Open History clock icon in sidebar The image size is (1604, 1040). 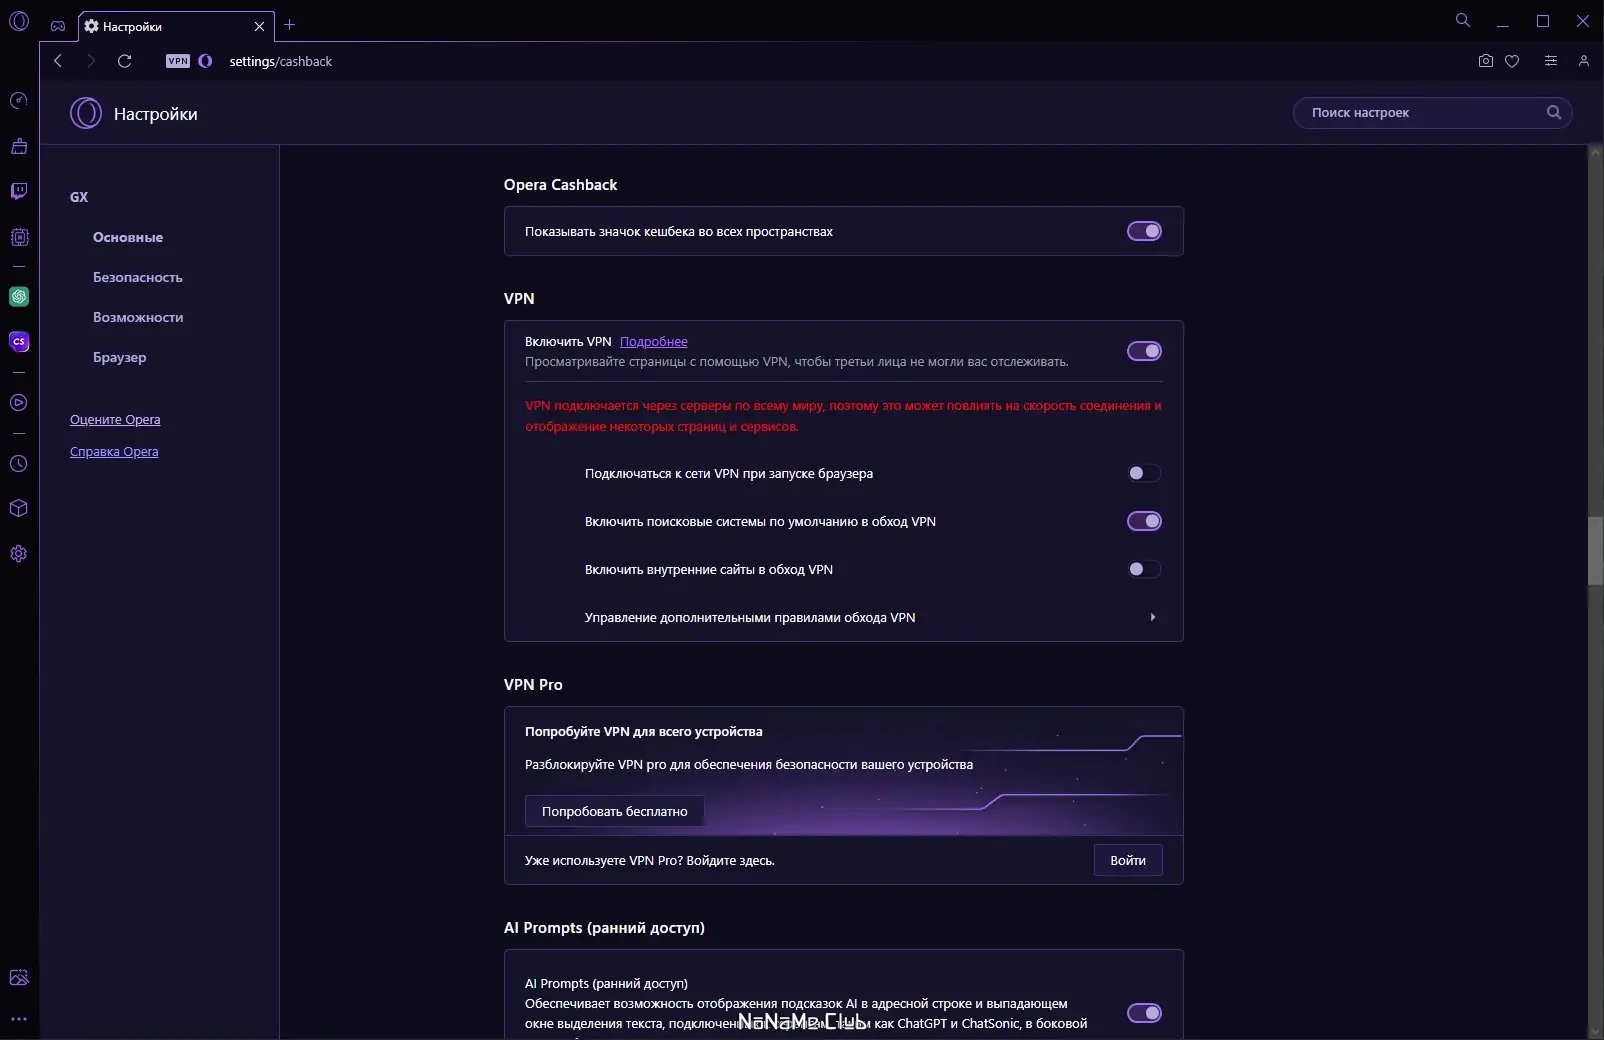coord(19,464)
